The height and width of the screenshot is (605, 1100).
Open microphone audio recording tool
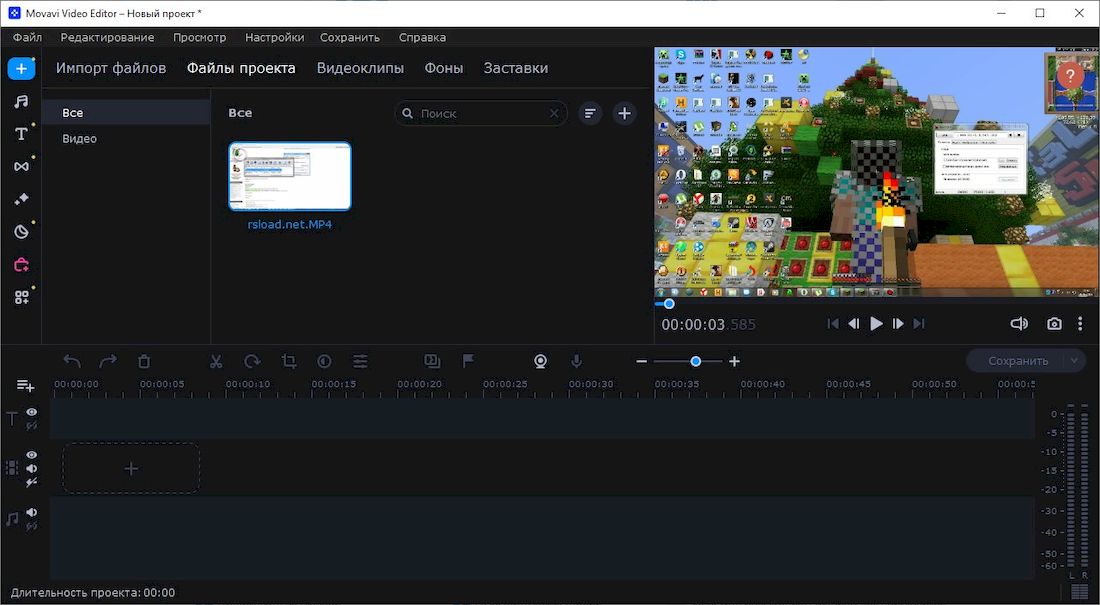[x=577, y=360]
